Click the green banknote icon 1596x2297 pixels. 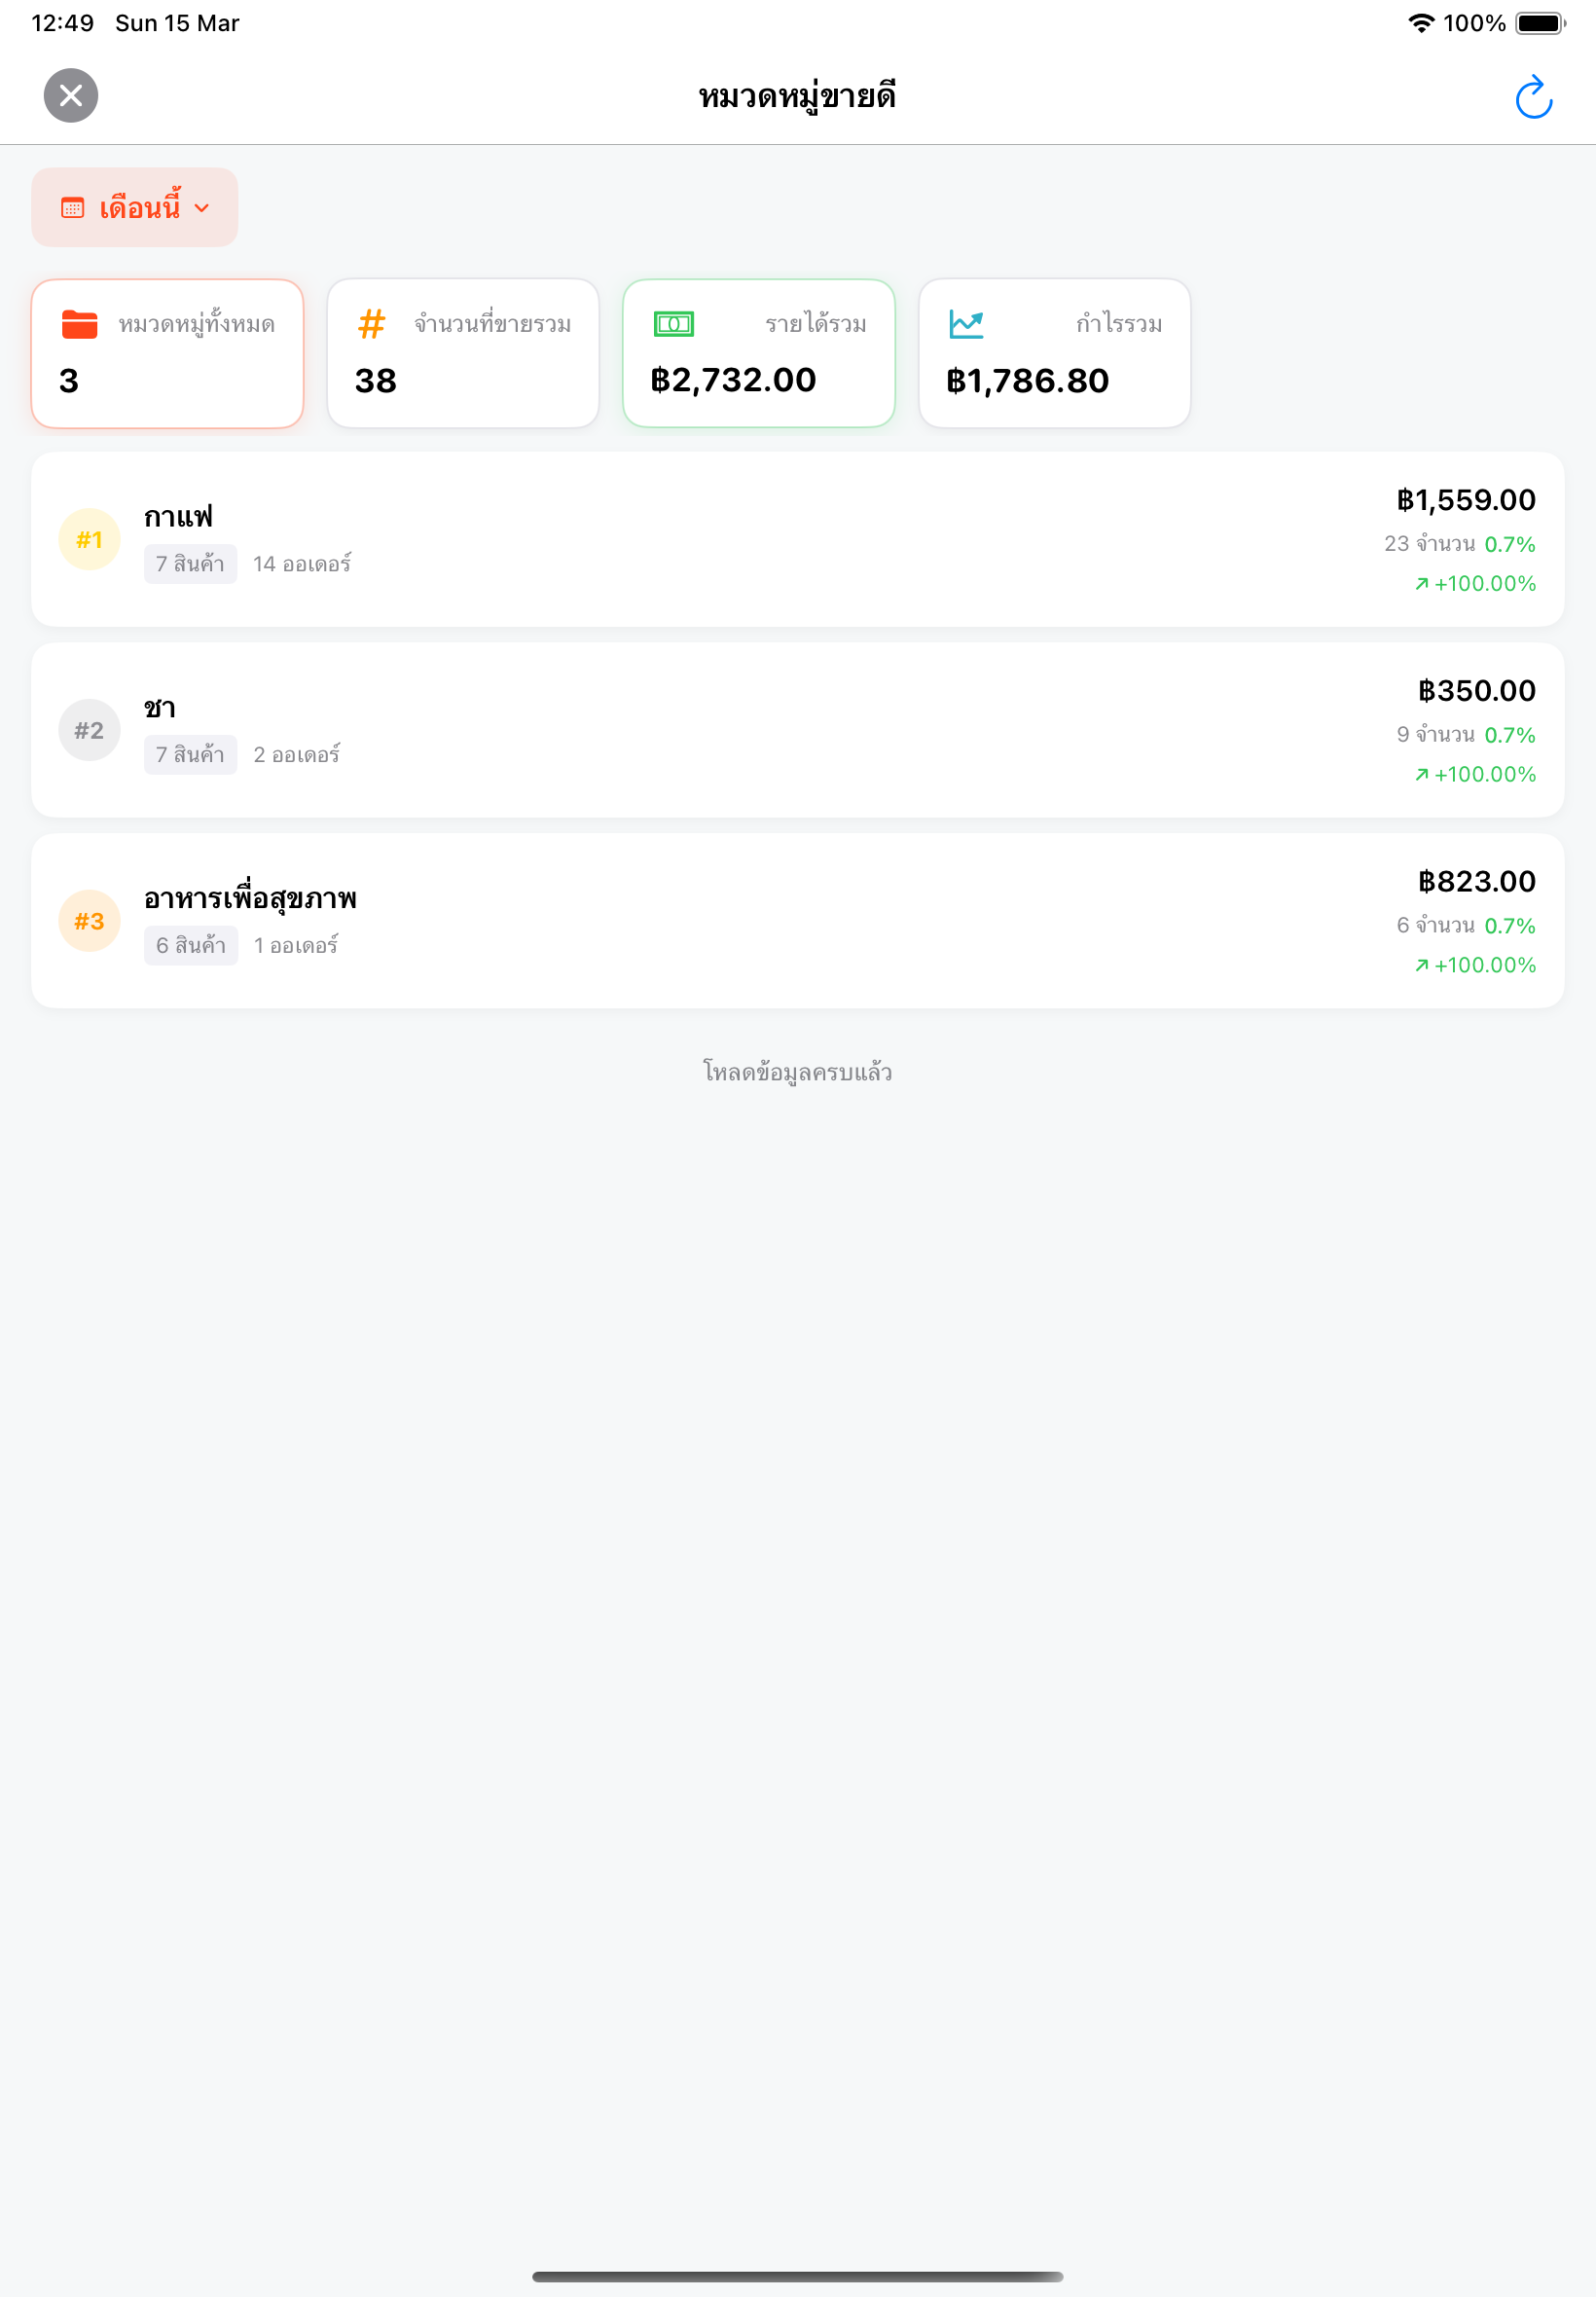coord(674,324)
